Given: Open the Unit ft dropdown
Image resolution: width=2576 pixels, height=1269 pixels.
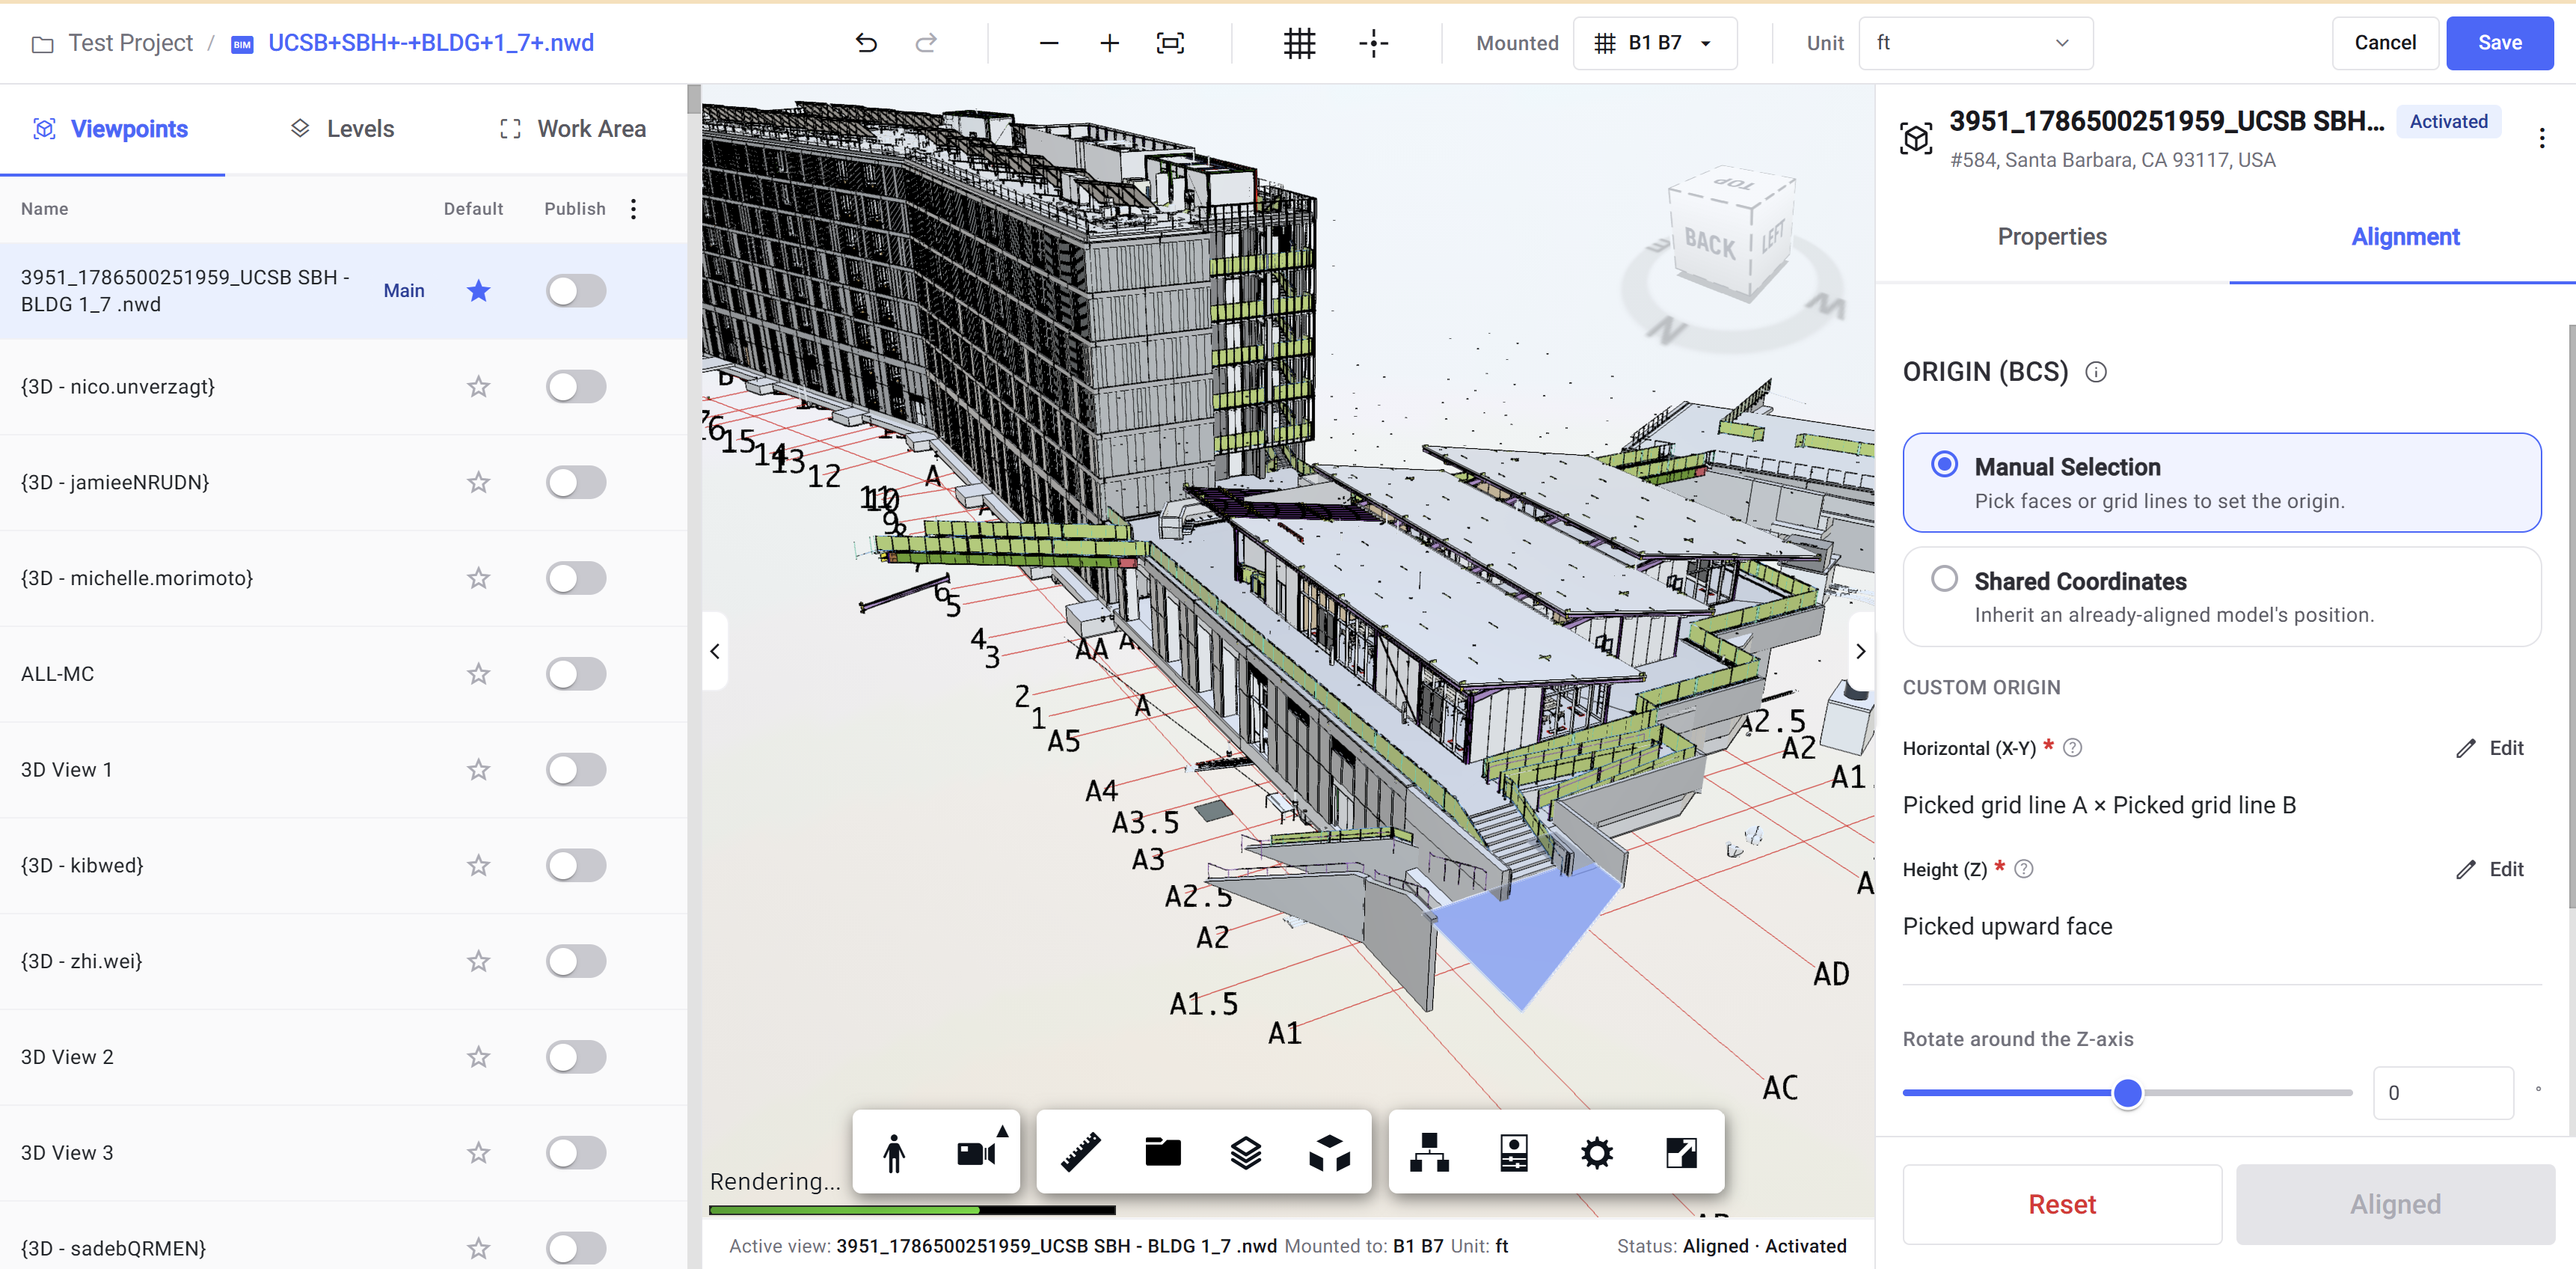Looking at the screenshot, I should coord(1975,43).
